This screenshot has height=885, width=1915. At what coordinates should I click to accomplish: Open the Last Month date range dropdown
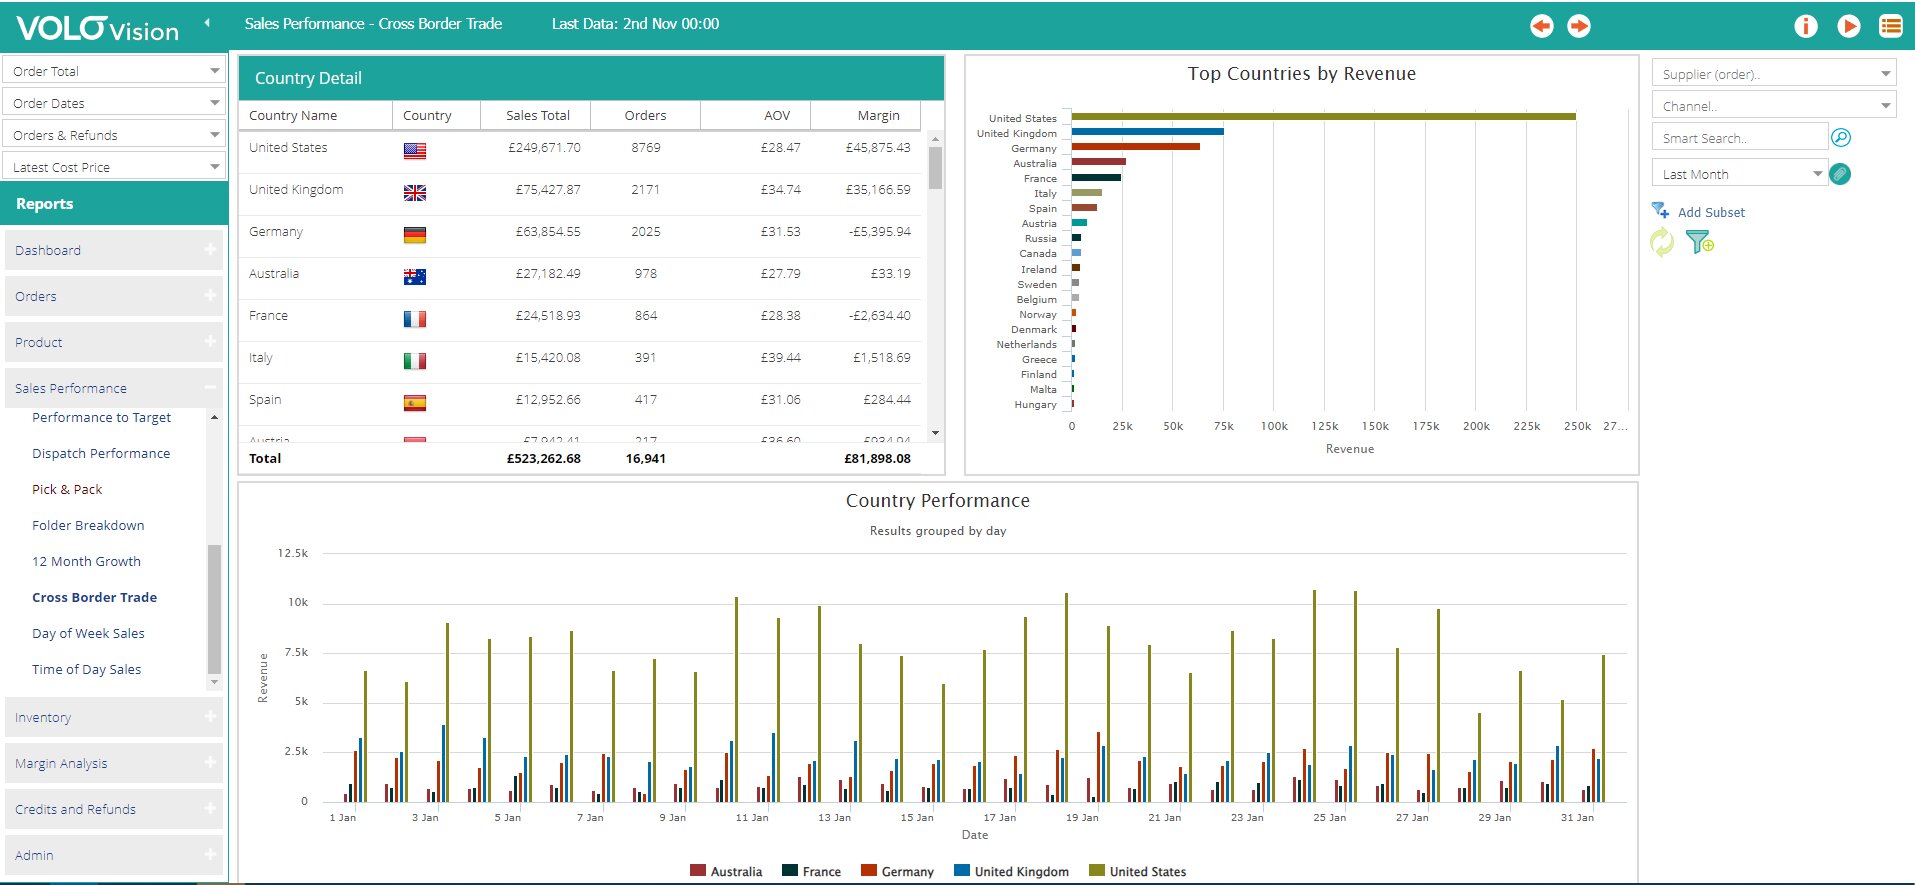tap(1739, 174)
